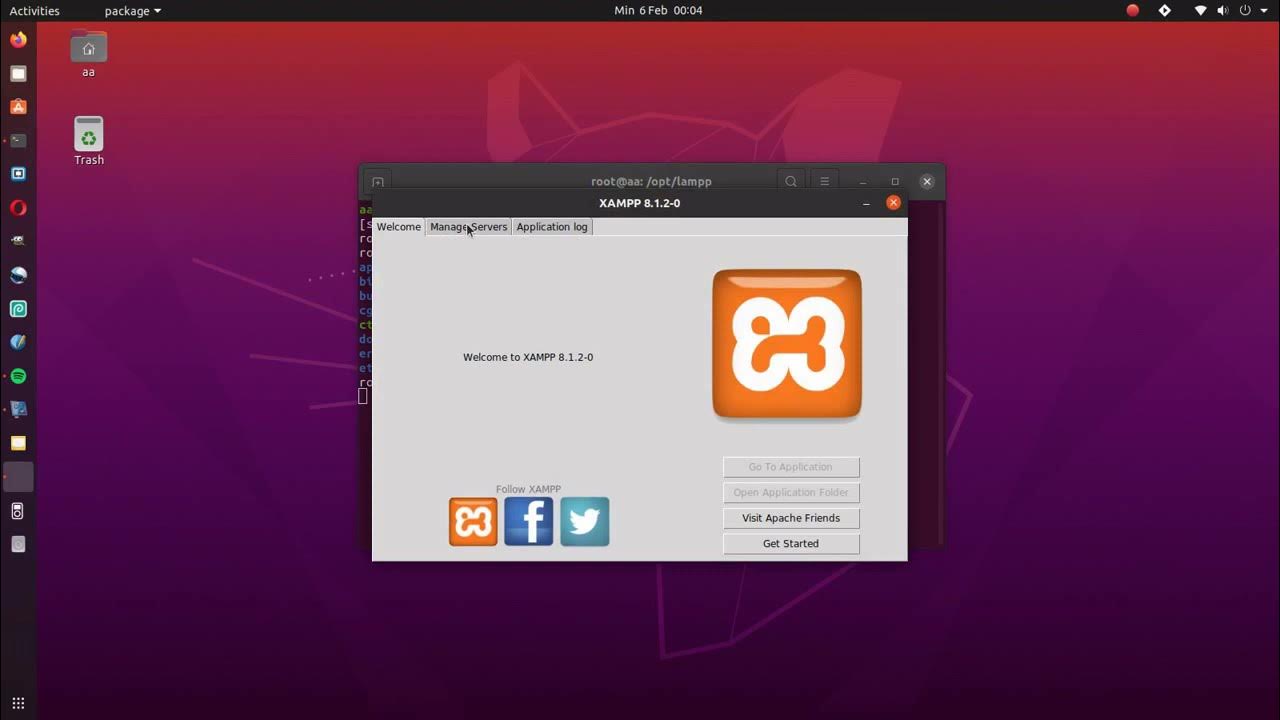
Task: Show all applications grid
Action: tap(18, 703)
